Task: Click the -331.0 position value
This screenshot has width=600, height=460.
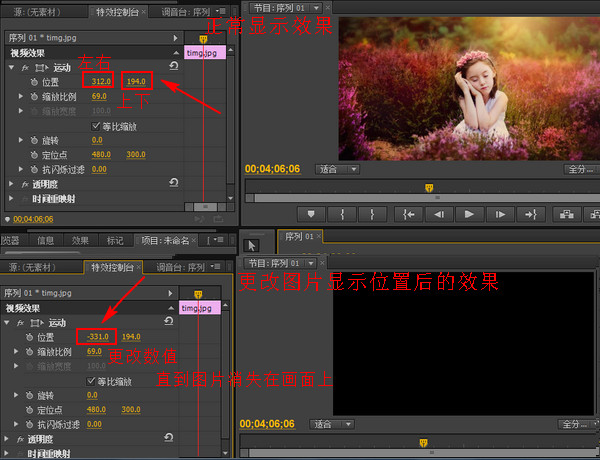Action: [98, 337]
